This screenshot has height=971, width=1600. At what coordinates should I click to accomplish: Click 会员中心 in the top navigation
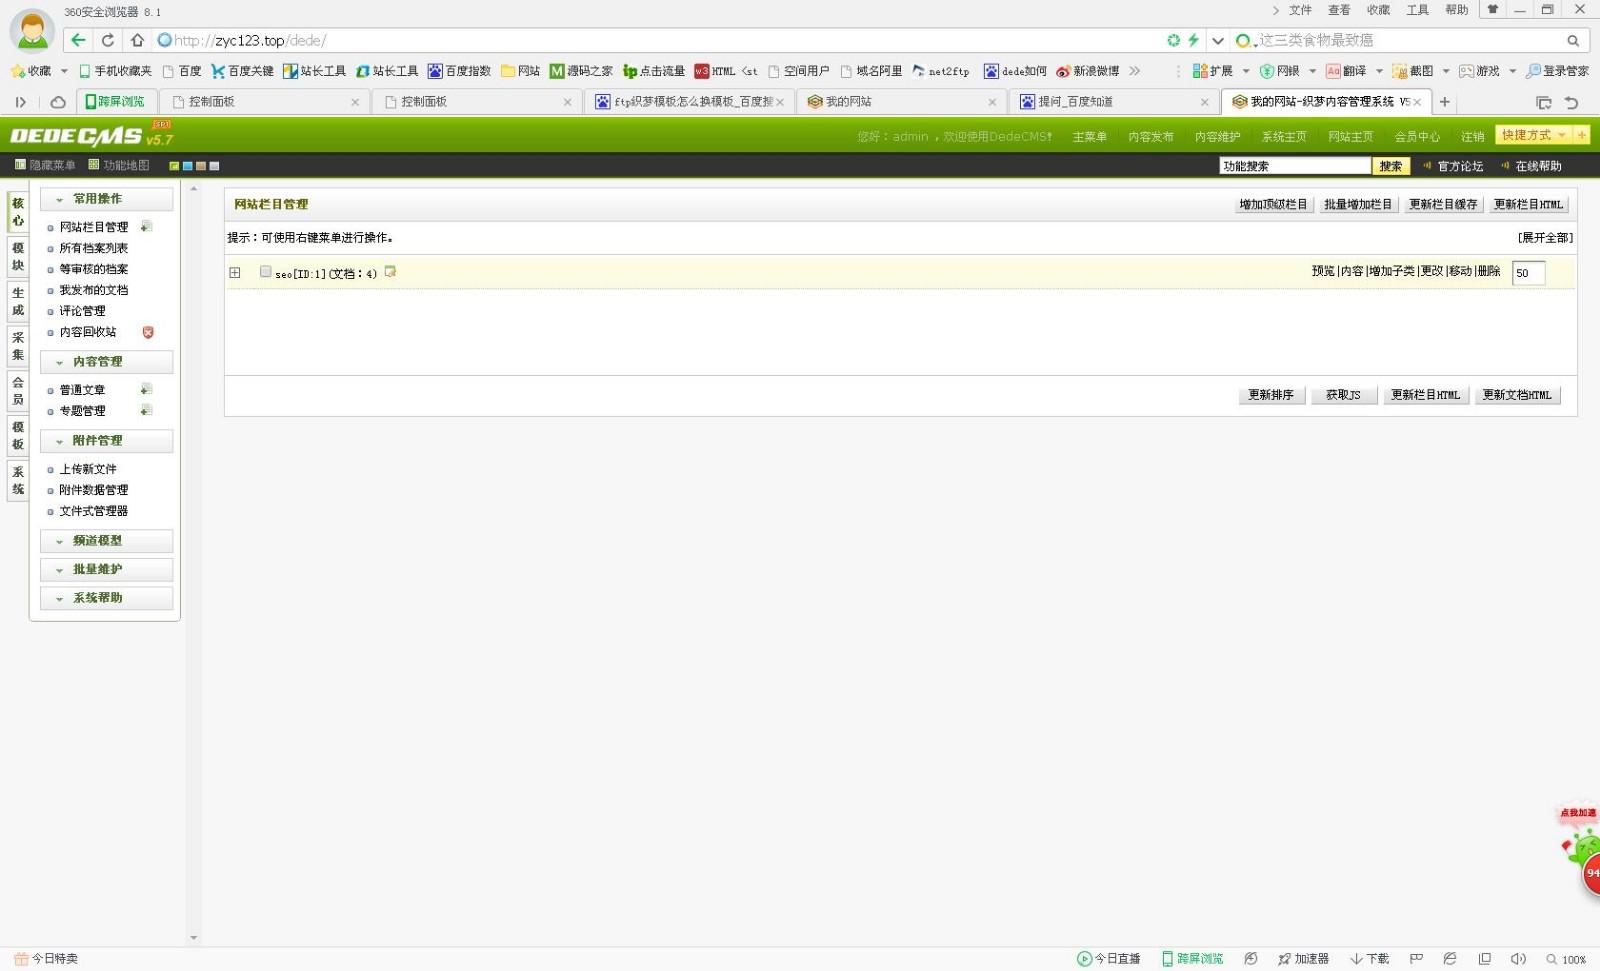pos(1417,137)
